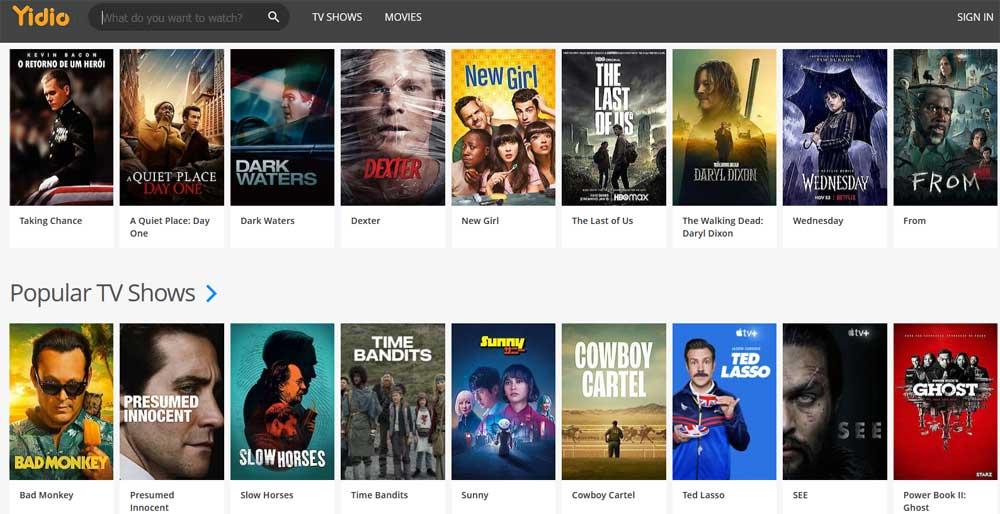Open the Popular TV Shows heading
Viewport: 1000px width, 514px height.
tap(102, 293)
